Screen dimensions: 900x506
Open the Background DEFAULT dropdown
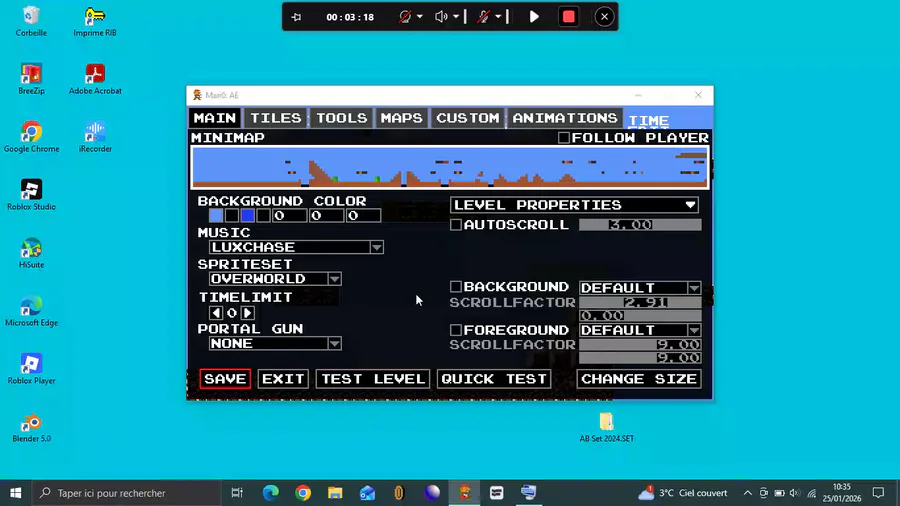point(640,287)
